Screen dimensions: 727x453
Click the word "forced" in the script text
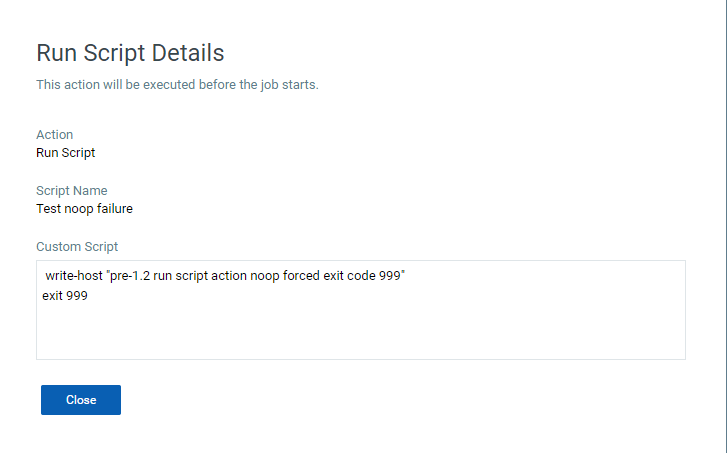coord(301,275)
